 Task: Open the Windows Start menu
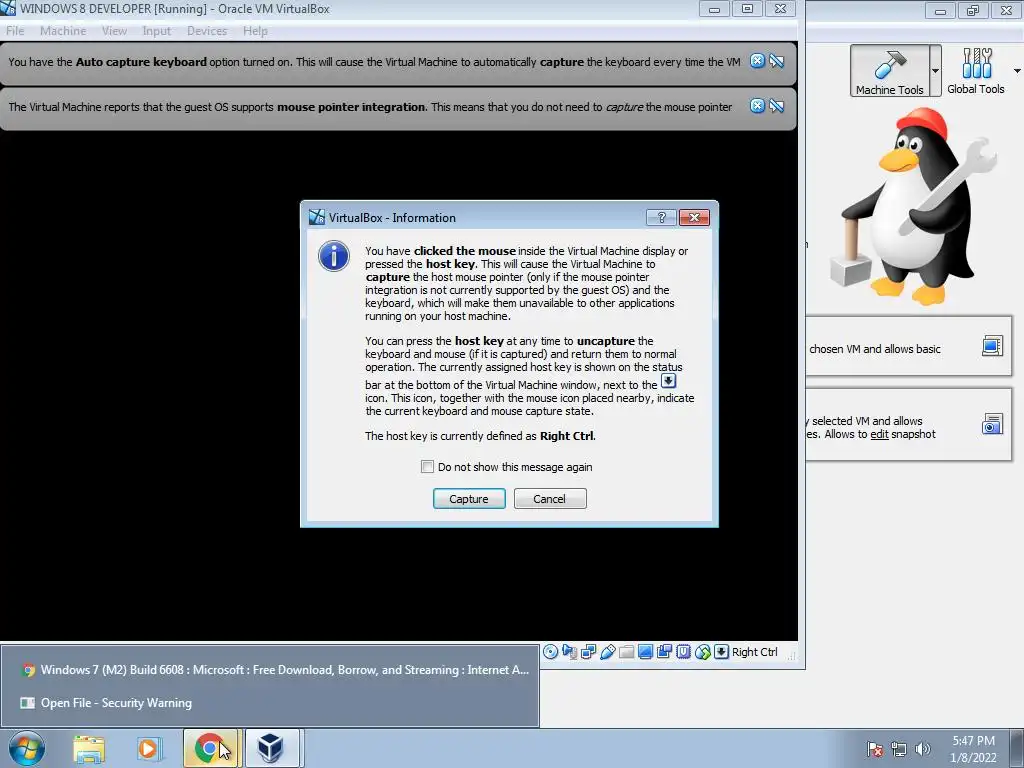pyautogui.click(x=27, y=748)
